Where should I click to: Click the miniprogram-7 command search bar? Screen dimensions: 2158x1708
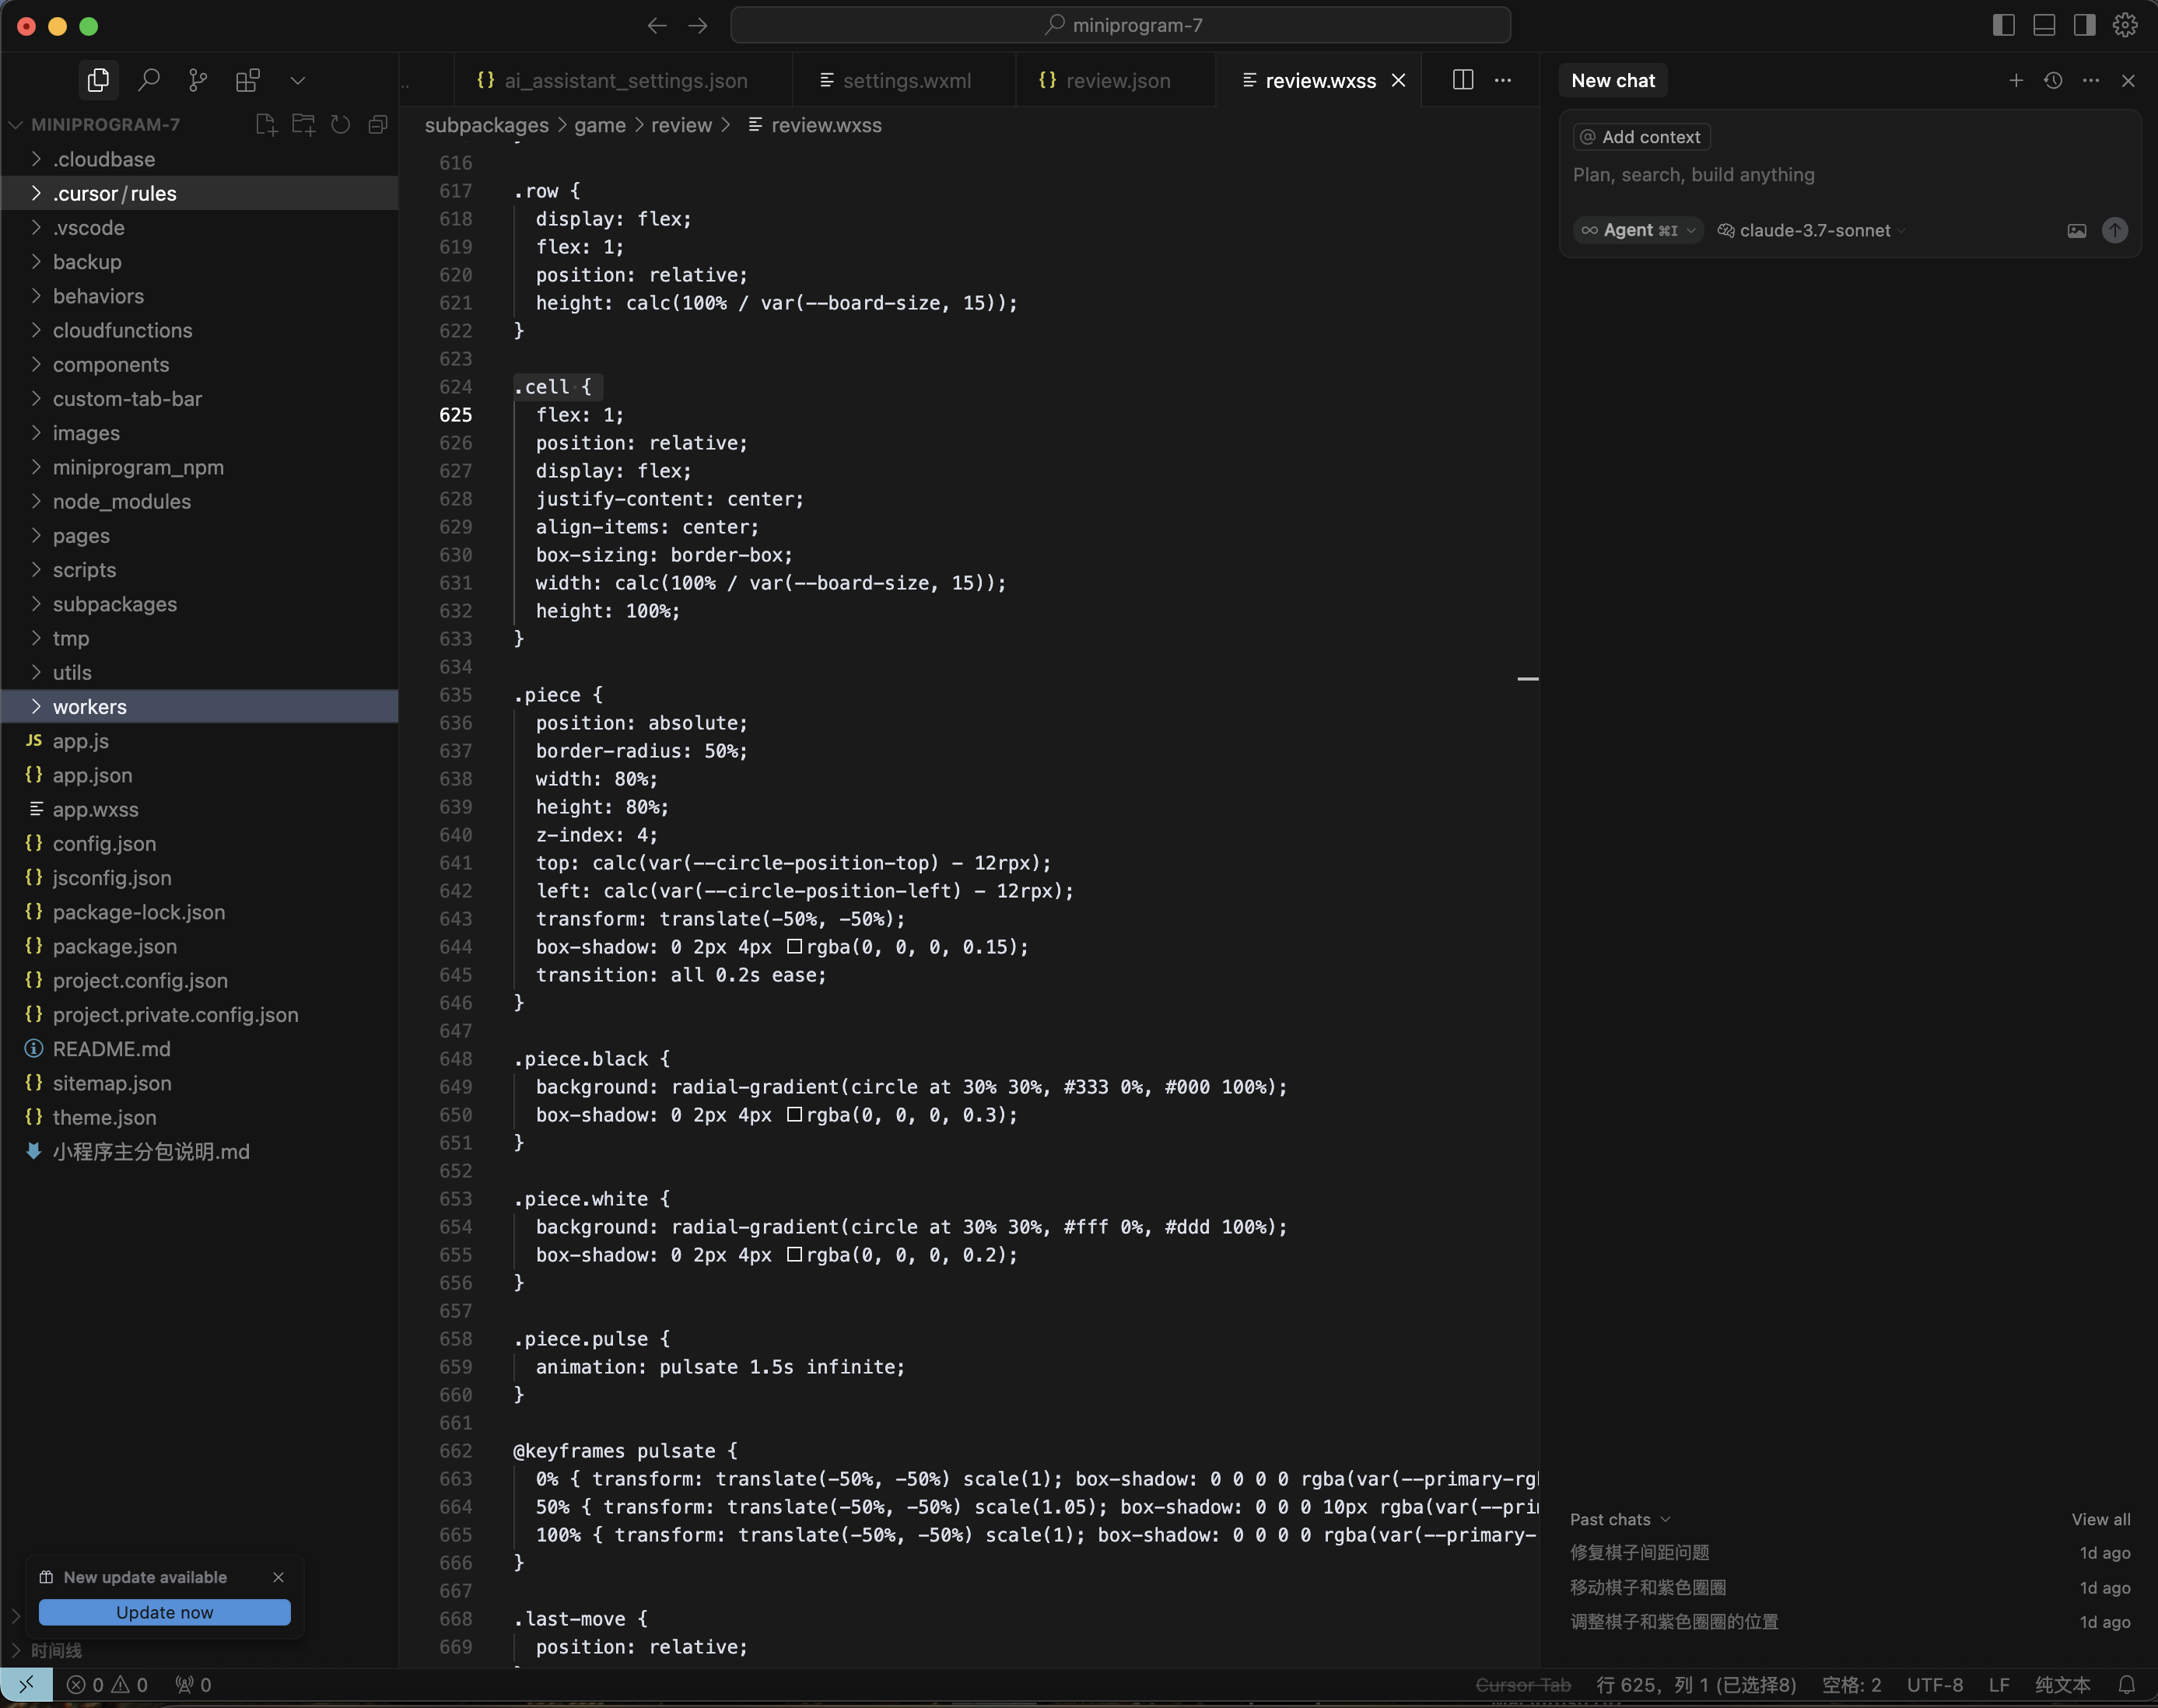1121,25
